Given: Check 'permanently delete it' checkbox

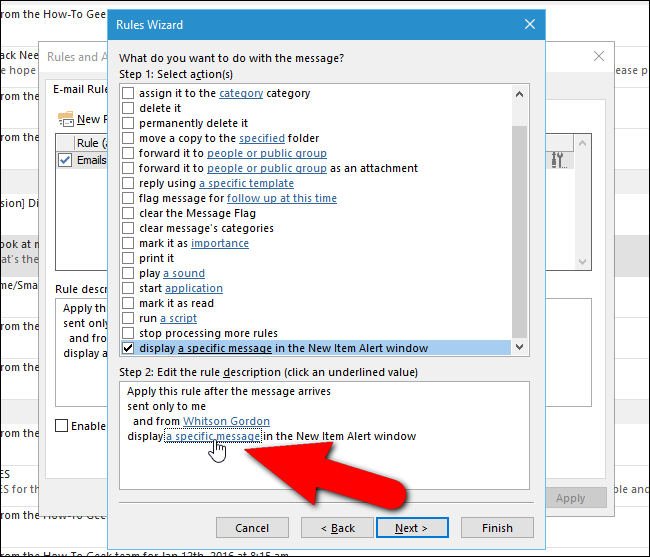Looking at the screenshot, I should 128,123.
